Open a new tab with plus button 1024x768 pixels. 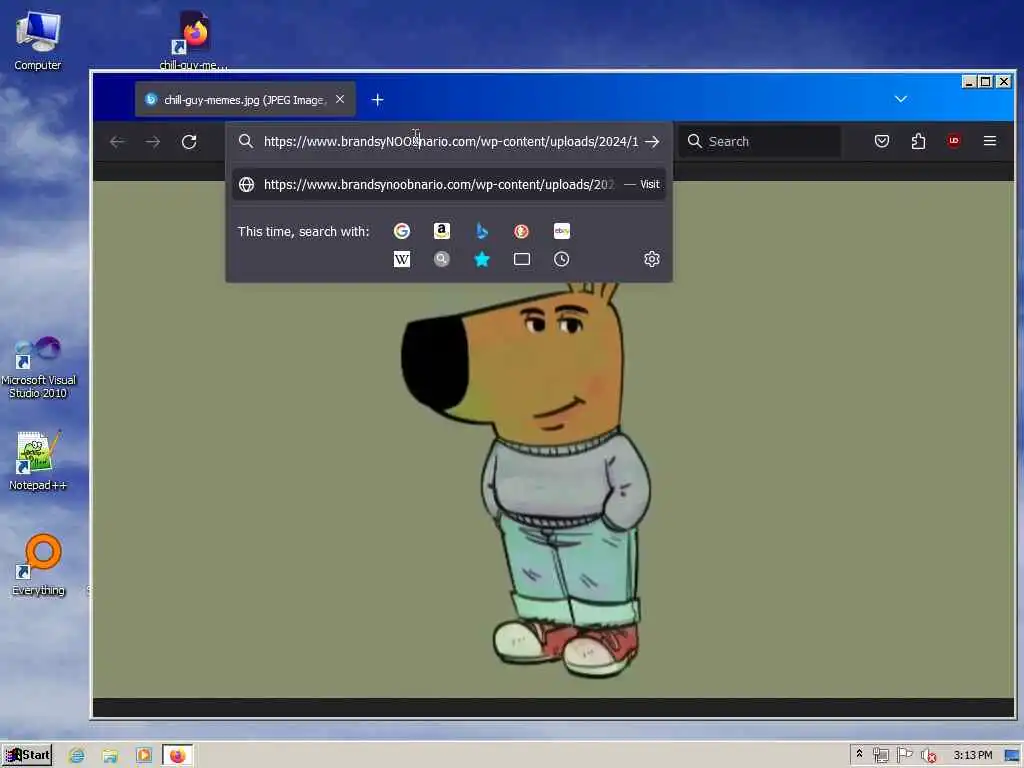[377, 100]
